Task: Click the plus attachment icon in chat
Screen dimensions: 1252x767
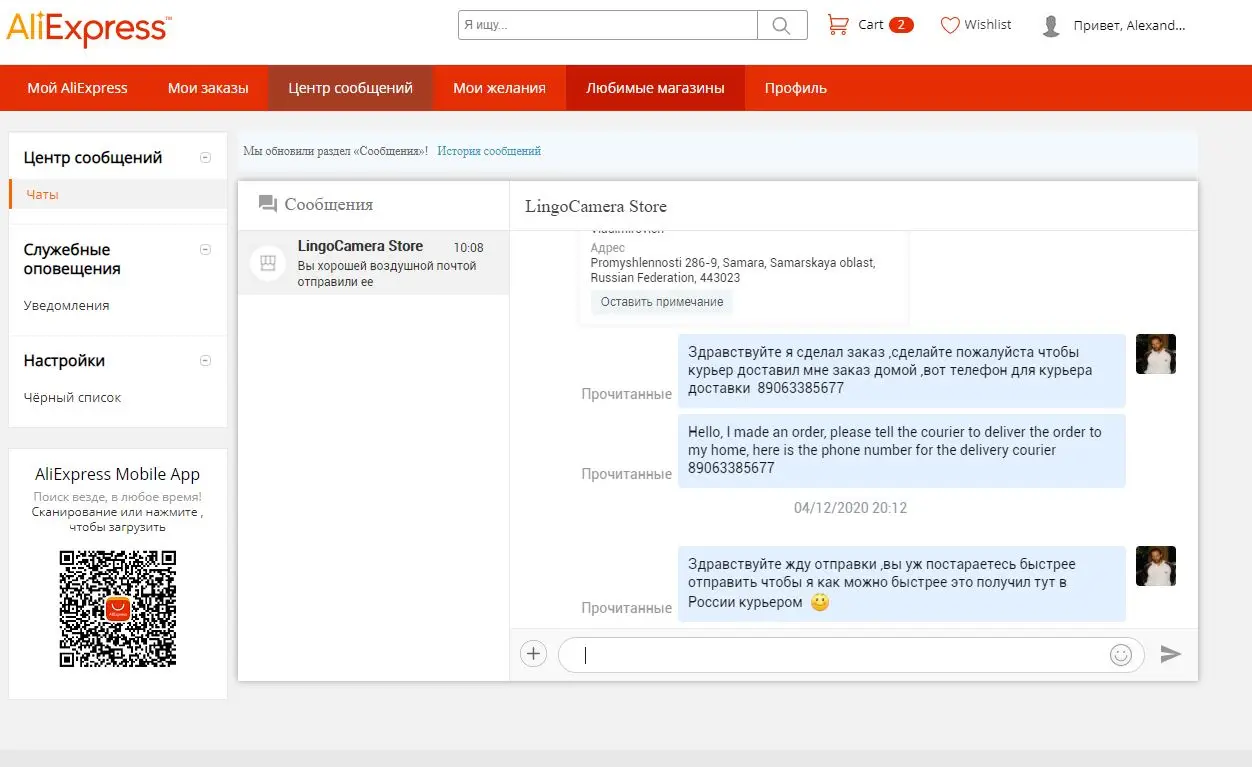Action: pyautogui.click(x=534, y=654)
